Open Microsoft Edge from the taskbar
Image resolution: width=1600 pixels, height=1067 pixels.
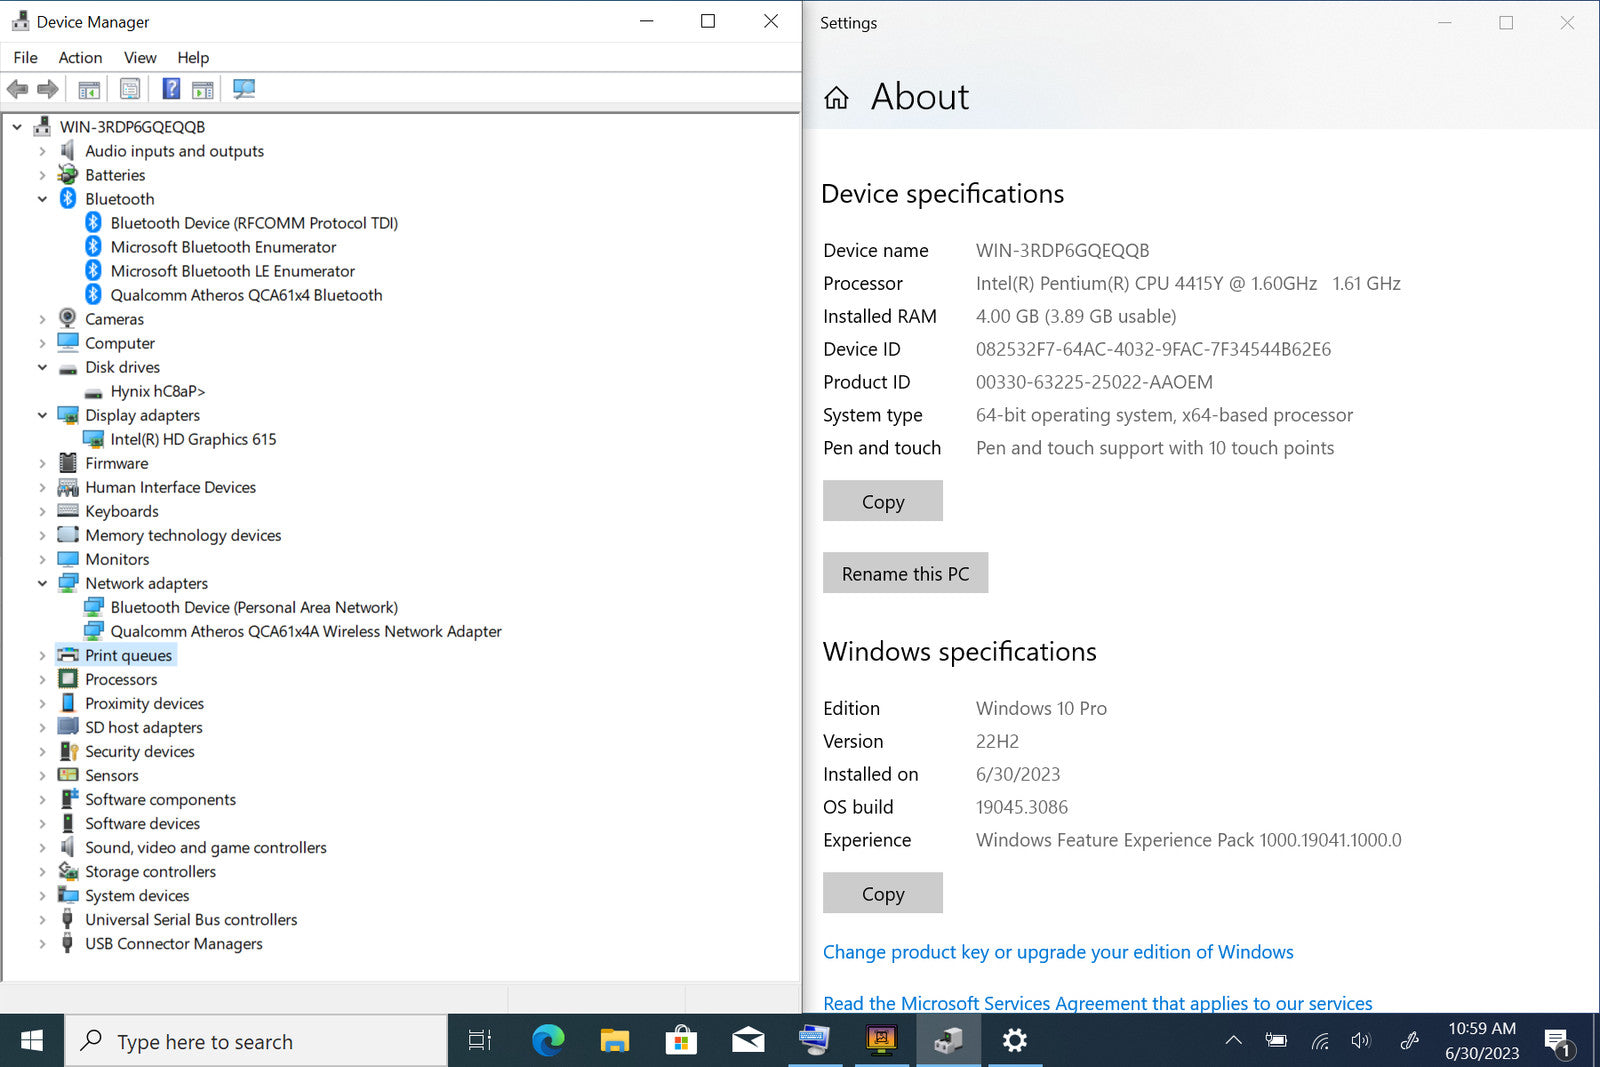(x=547, y=1041)
